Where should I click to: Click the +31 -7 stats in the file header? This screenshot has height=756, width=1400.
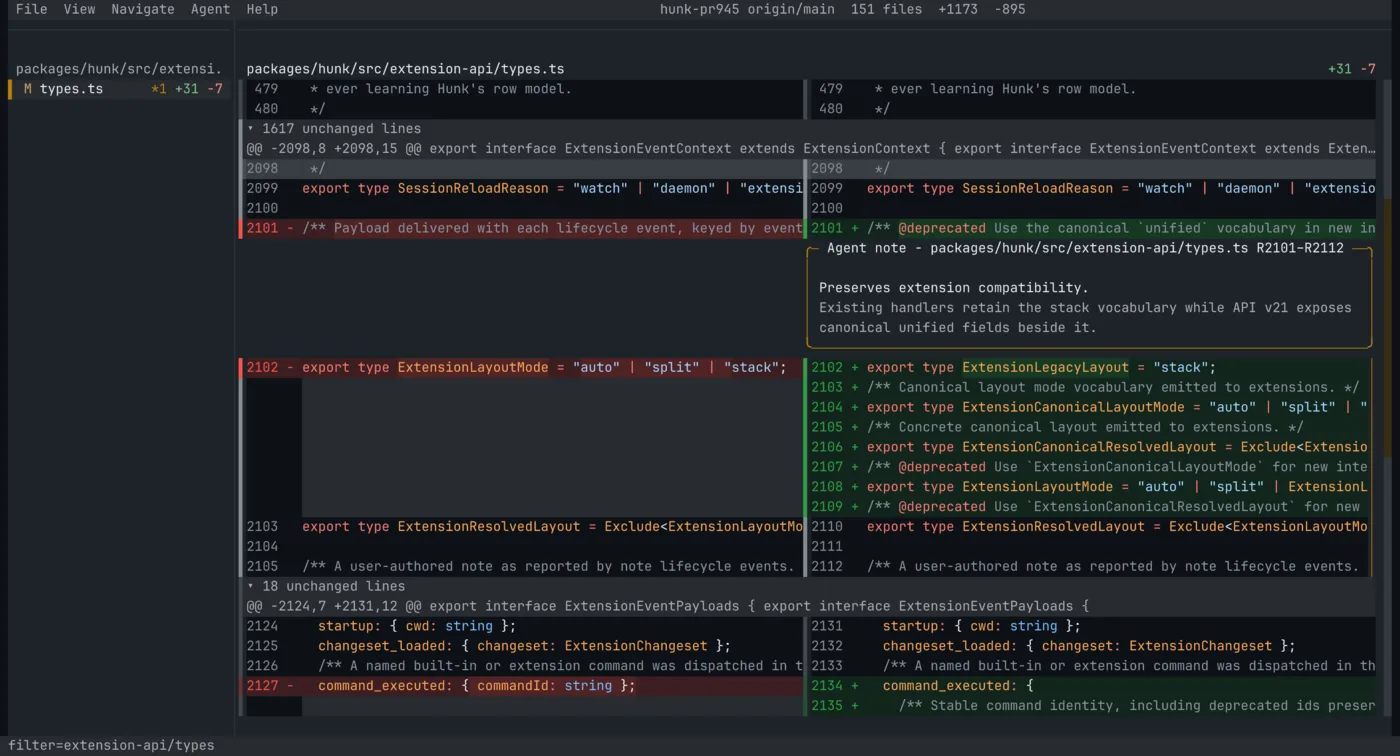click(x=1352, y=69)
